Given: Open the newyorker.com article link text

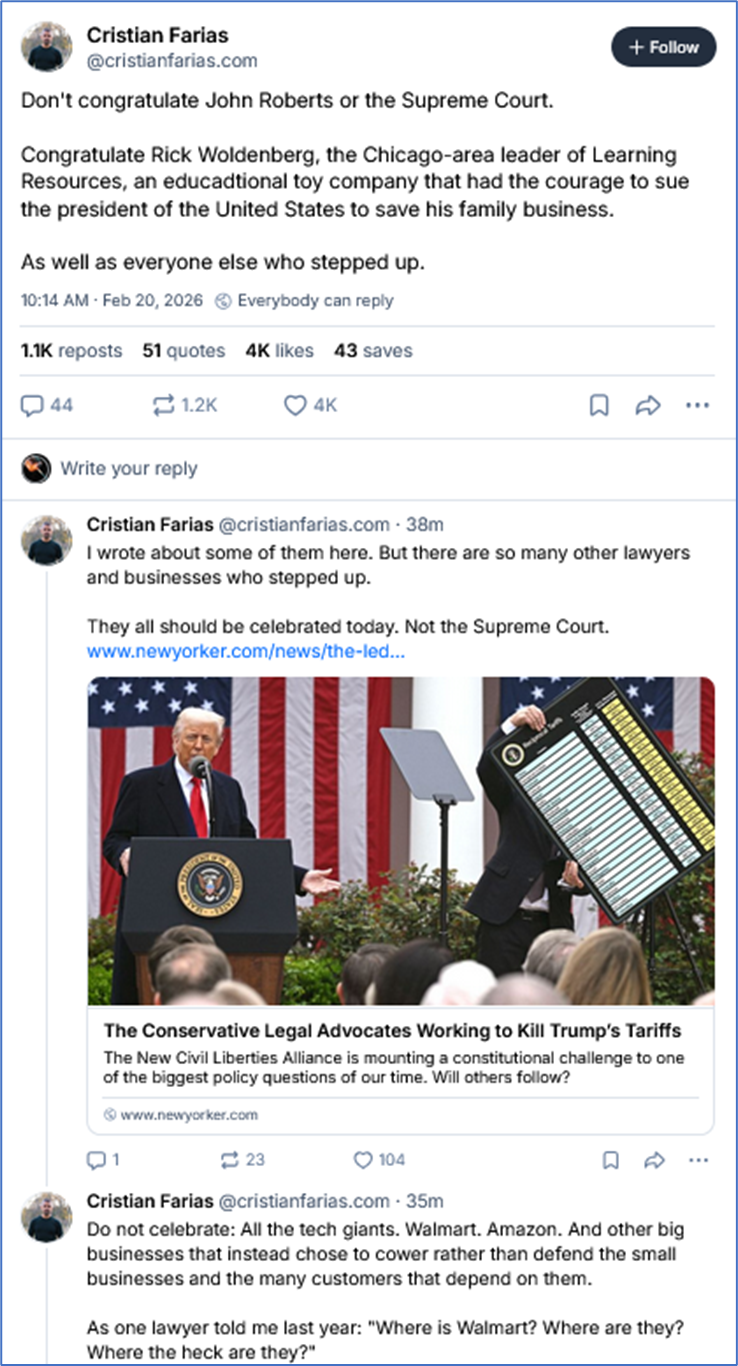Looking at the screenshot, I should click(x=231, y=650).
